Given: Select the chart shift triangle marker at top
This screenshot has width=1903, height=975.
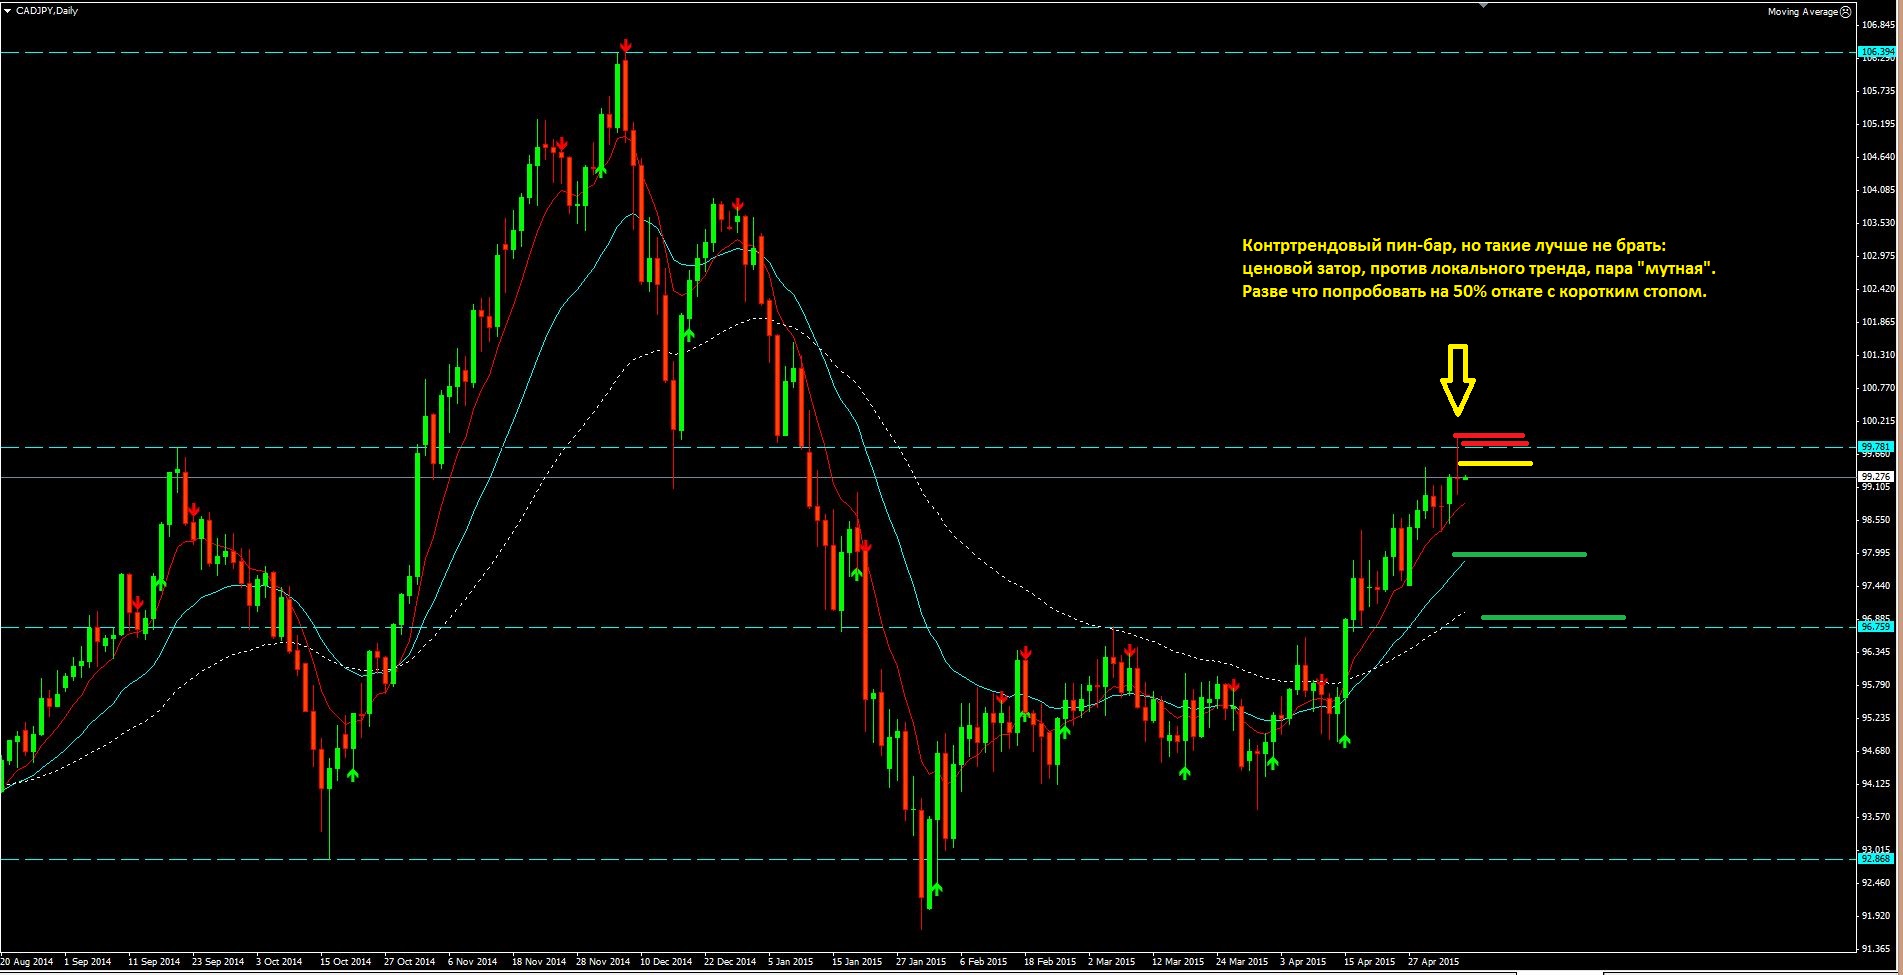Looking at the screenshot, I should pos(1484,5).
